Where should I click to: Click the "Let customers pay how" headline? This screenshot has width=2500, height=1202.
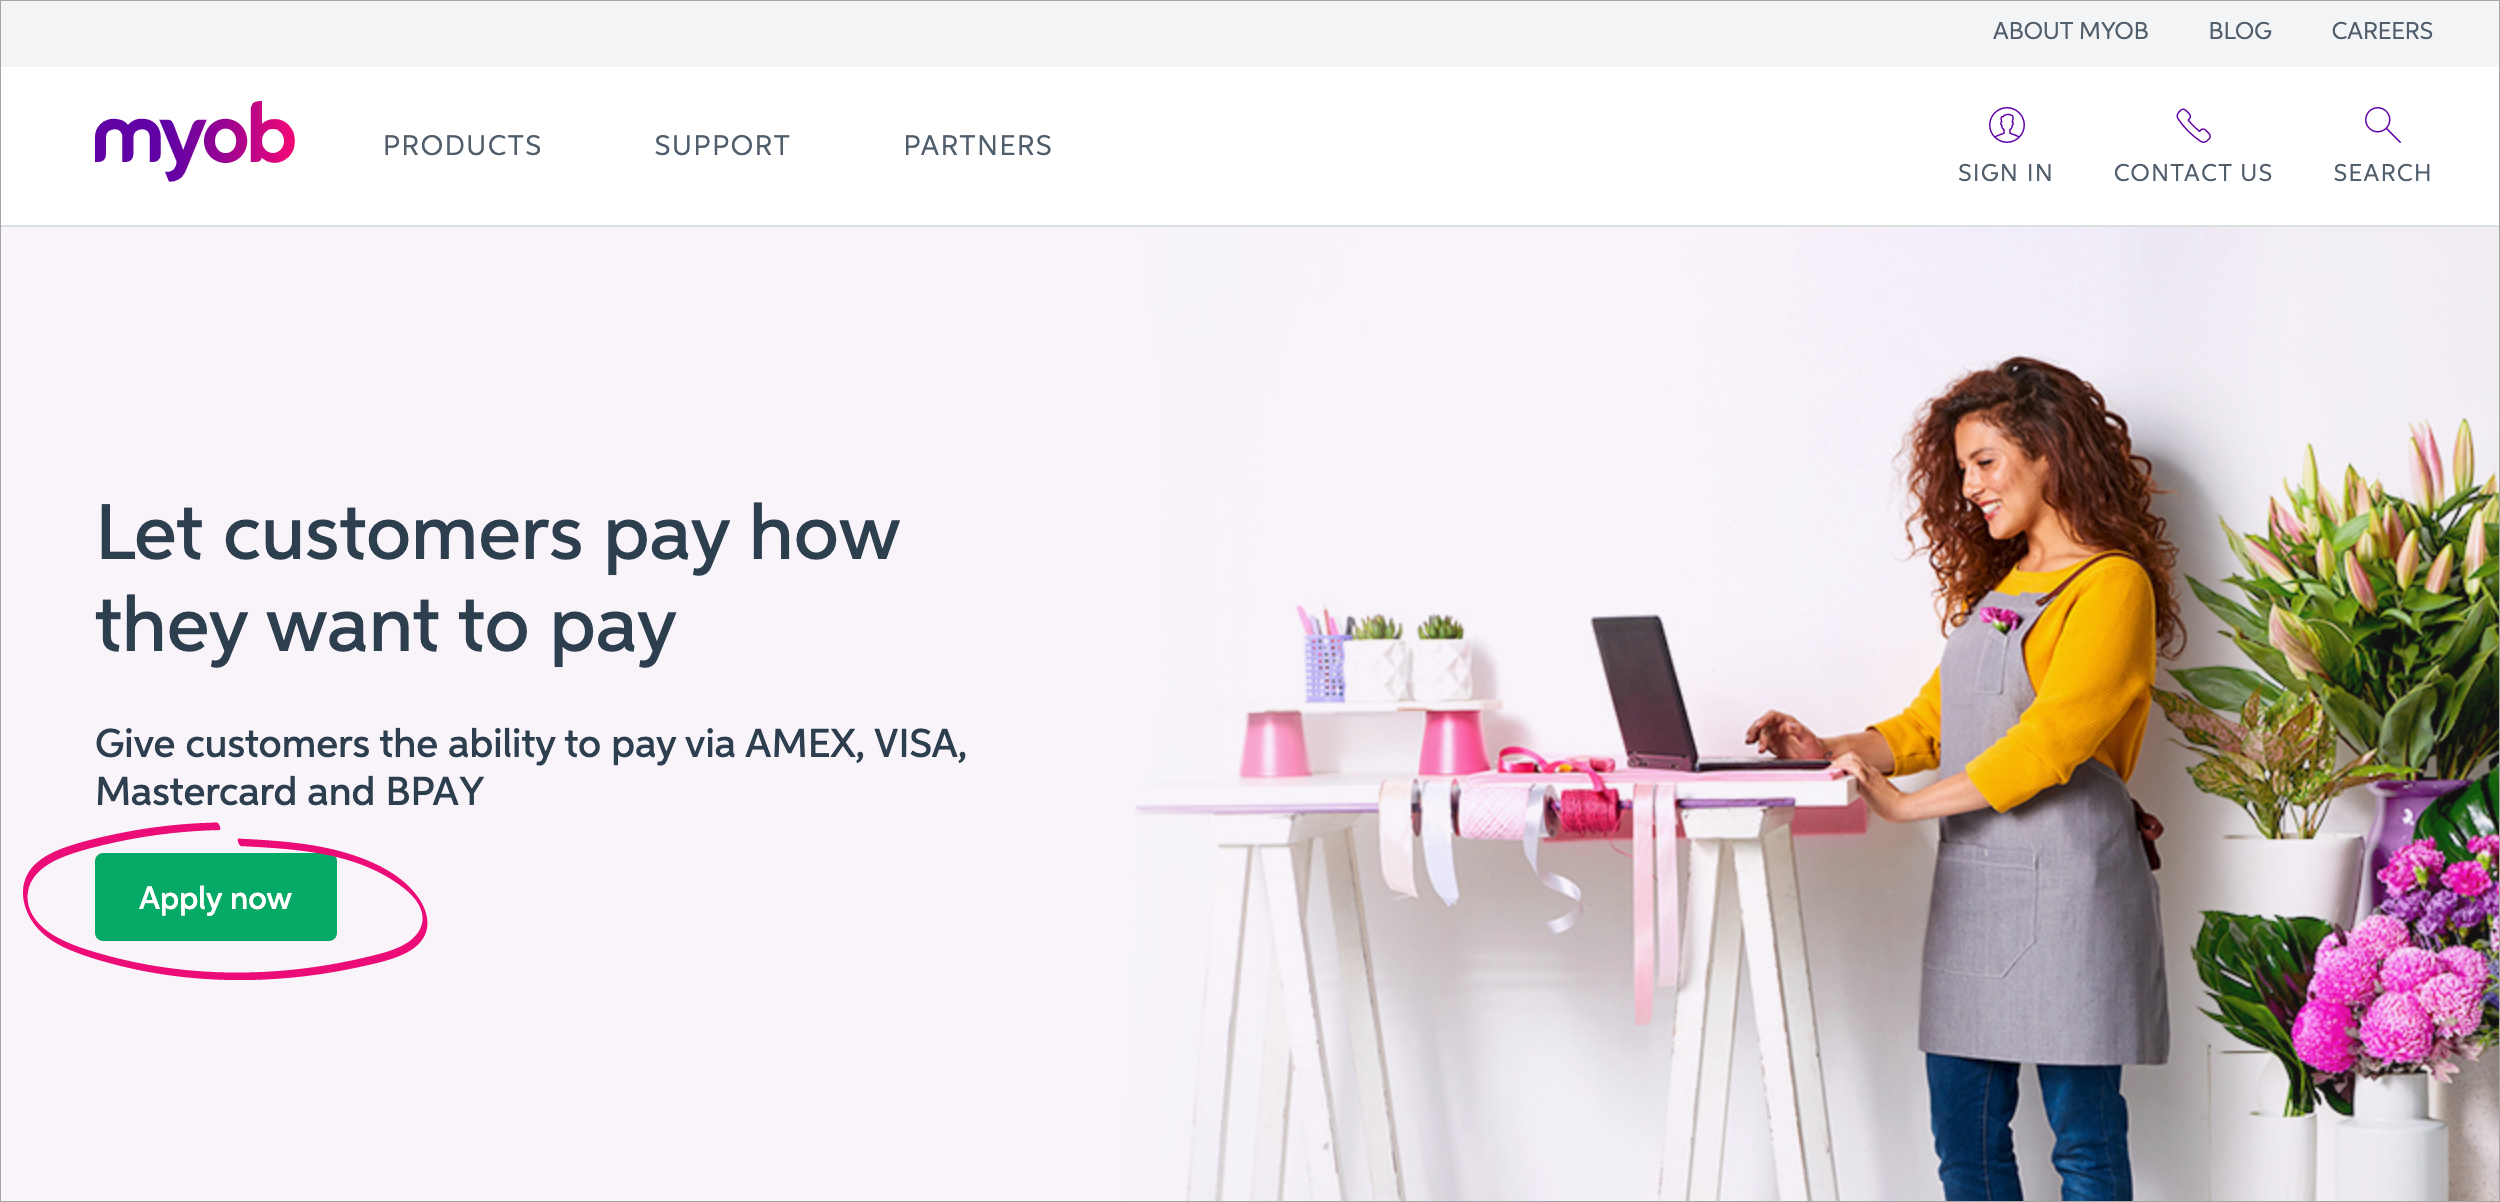click(x=498, y=535)
